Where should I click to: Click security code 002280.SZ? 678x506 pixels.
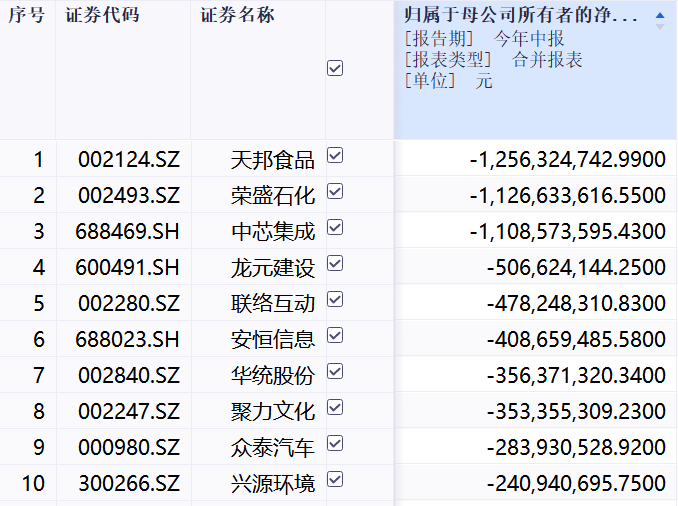click(x=129, y=303)
